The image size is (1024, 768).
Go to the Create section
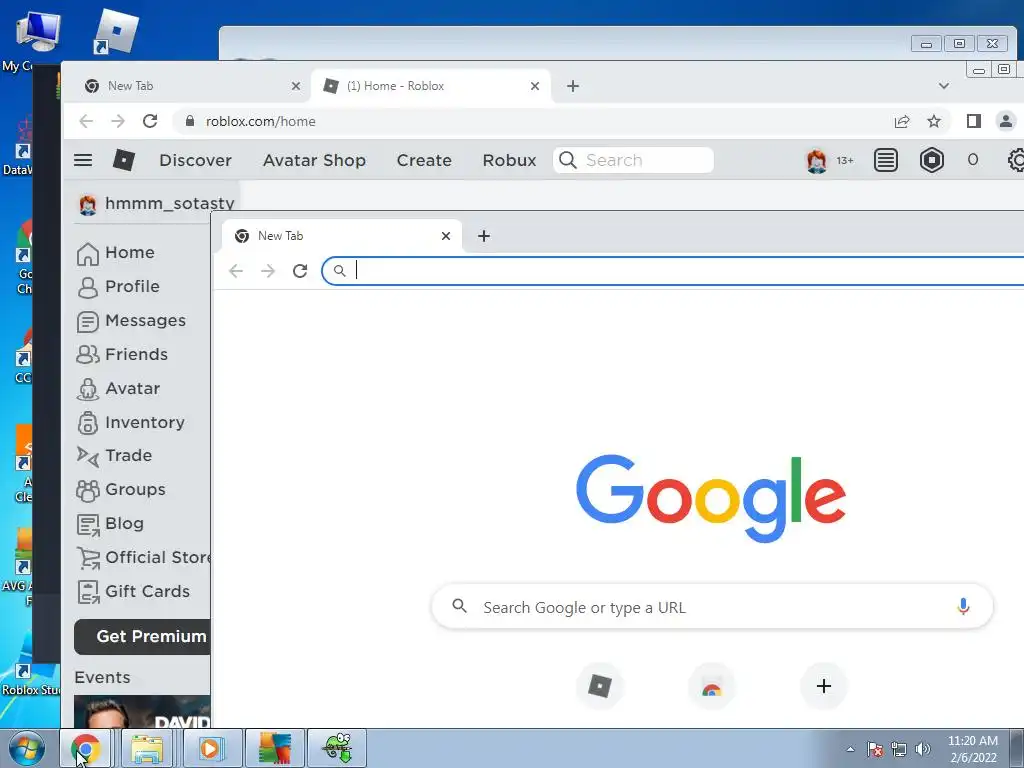pos(424,160)
